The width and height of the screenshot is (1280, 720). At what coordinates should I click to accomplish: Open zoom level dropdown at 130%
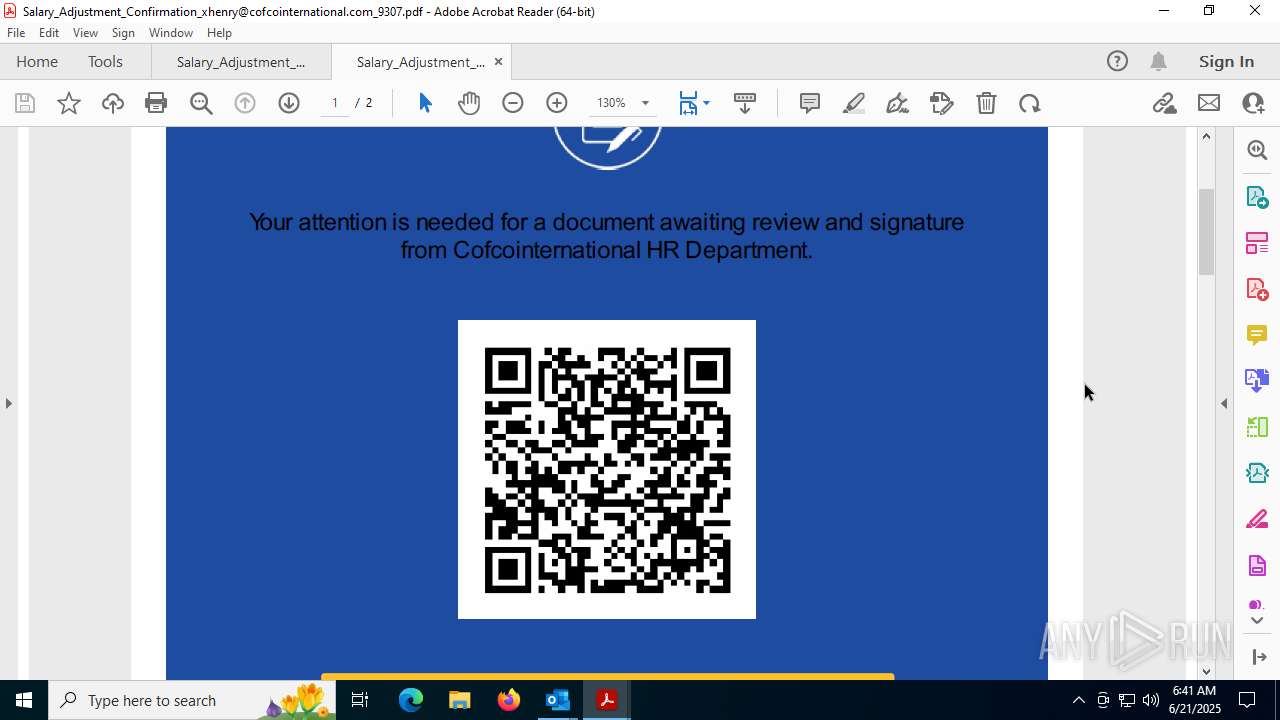click(645, 103)
